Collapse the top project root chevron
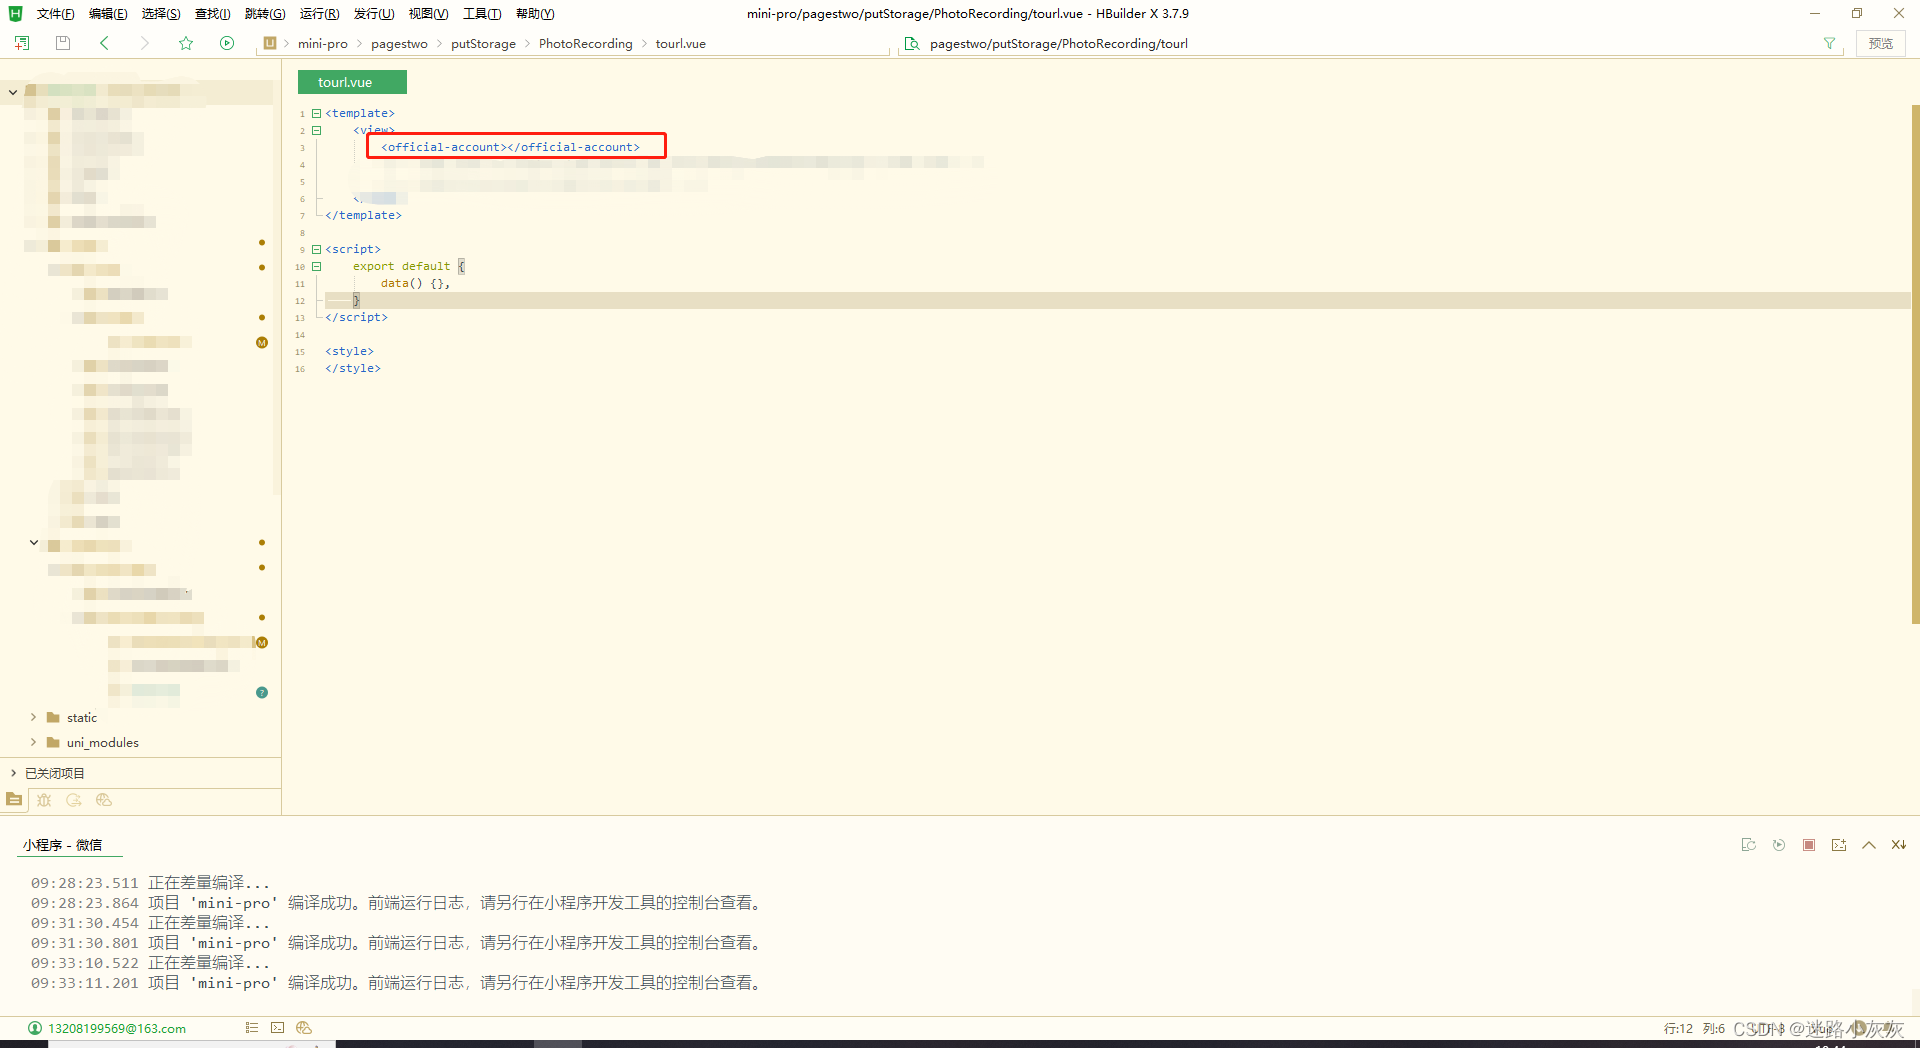 pos(13,92)
